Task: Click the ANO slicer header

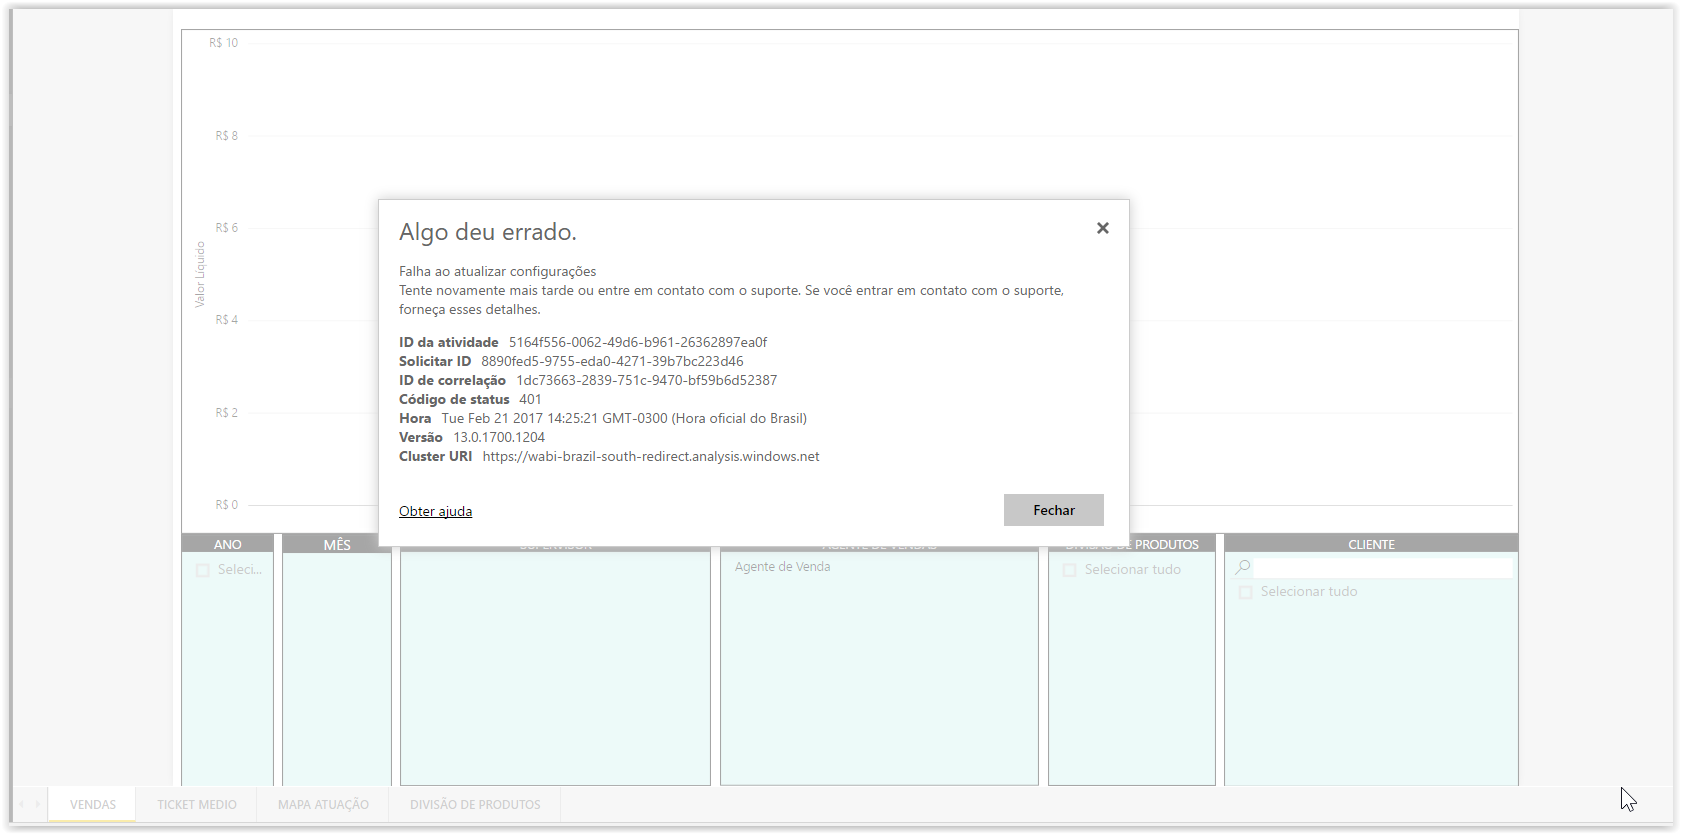Action: (x=228, y=544)
